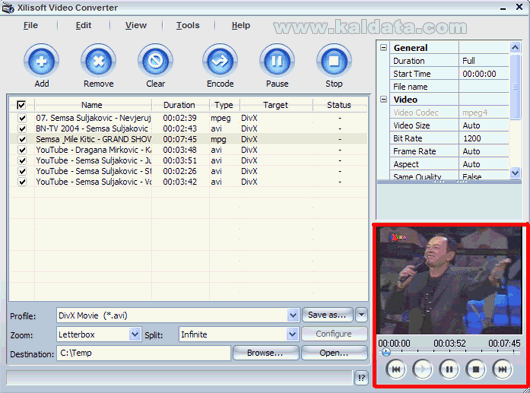Click the Open... destination button
The image size is (530, 393).
(x=334, y=353)
